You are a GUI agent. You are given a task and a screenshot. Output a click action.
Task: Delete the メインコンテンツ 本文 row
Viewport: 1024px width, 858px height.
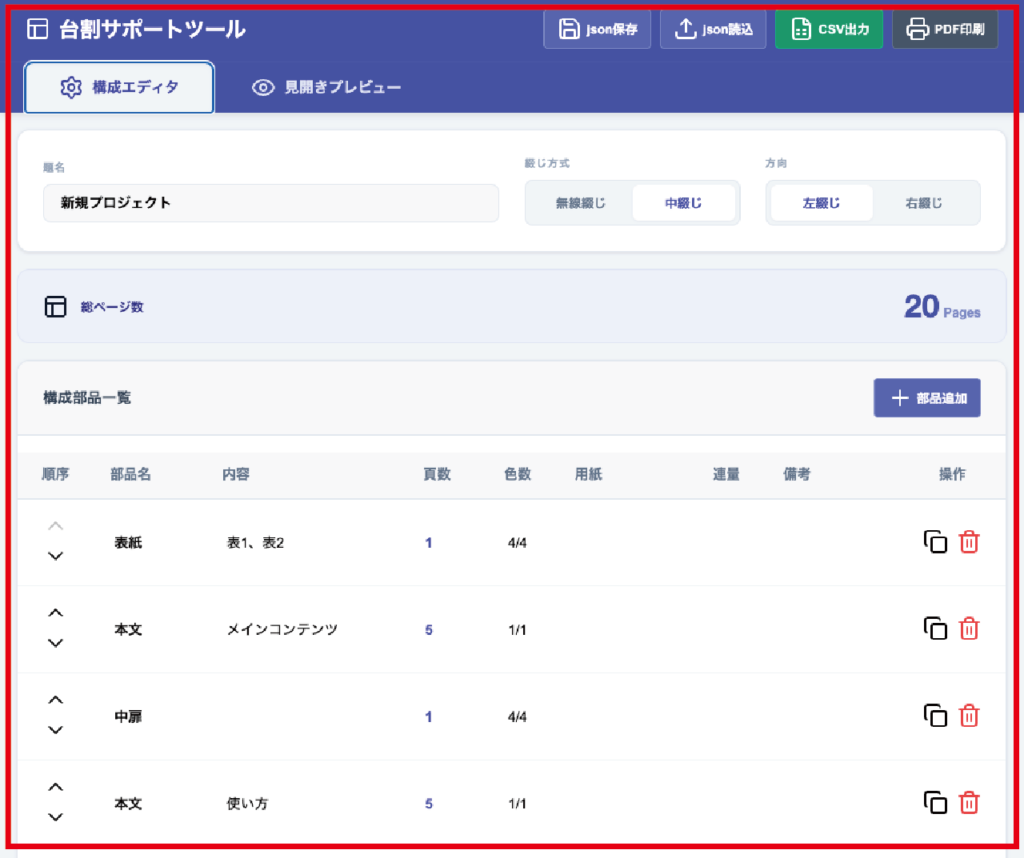(969, 629)
